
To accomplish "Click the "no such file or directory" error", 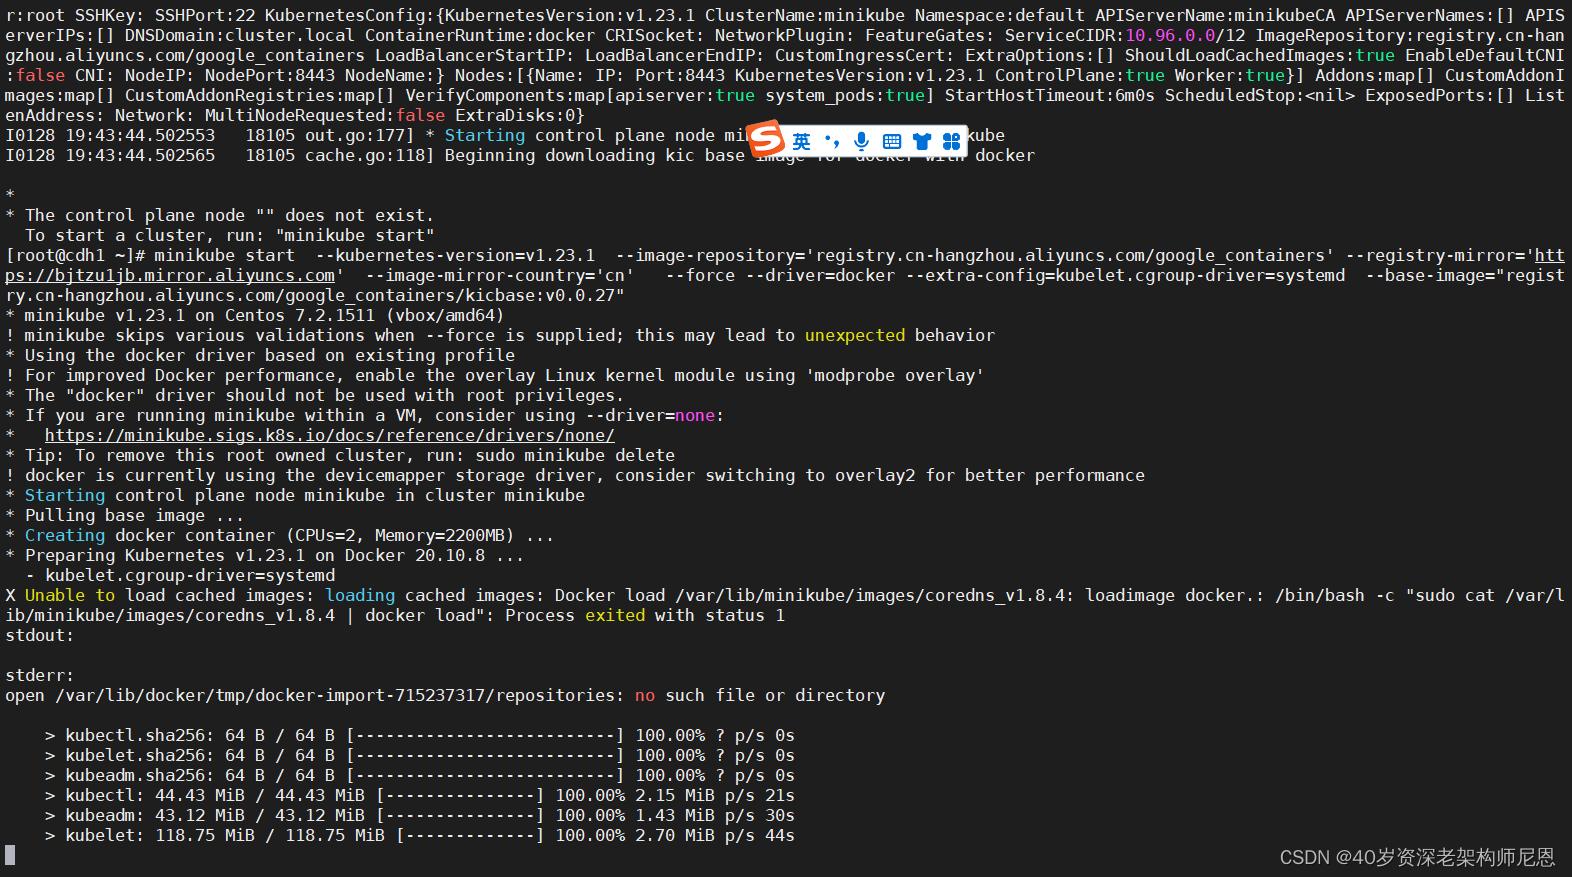I will [x=759, y=695].
